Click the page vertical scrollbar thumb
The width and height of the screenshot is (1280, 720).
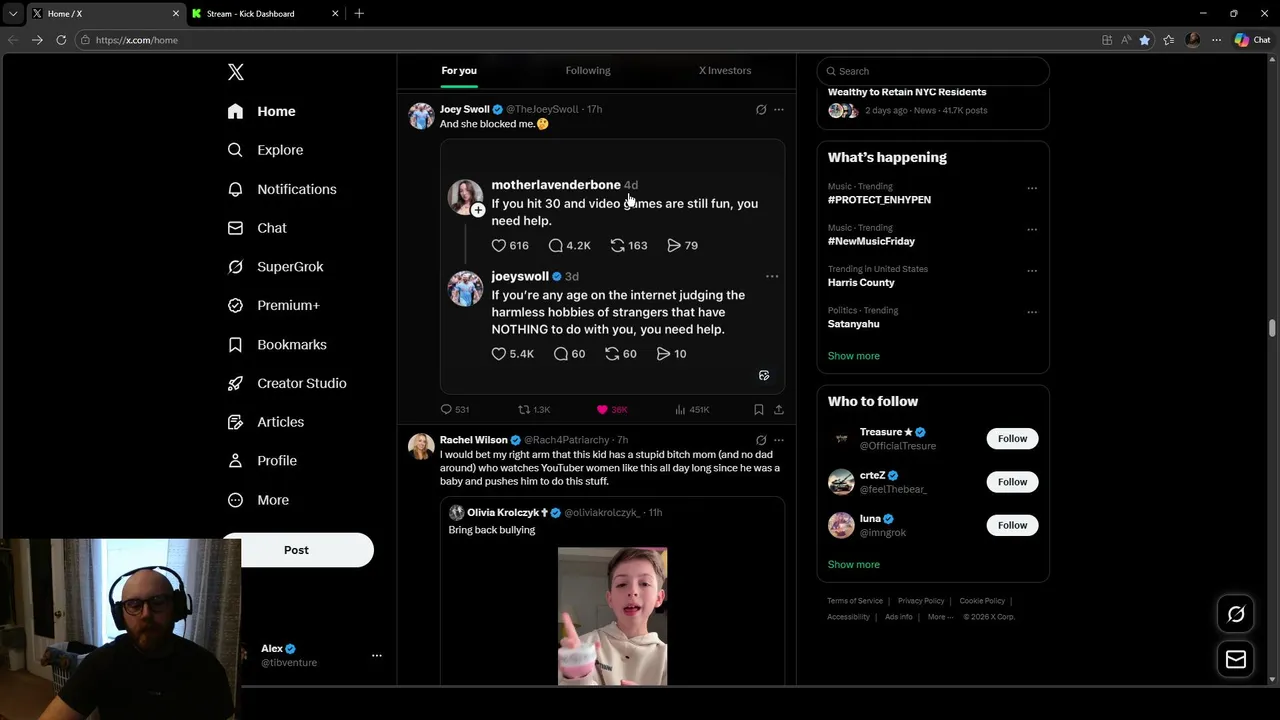coord(1273,328)
